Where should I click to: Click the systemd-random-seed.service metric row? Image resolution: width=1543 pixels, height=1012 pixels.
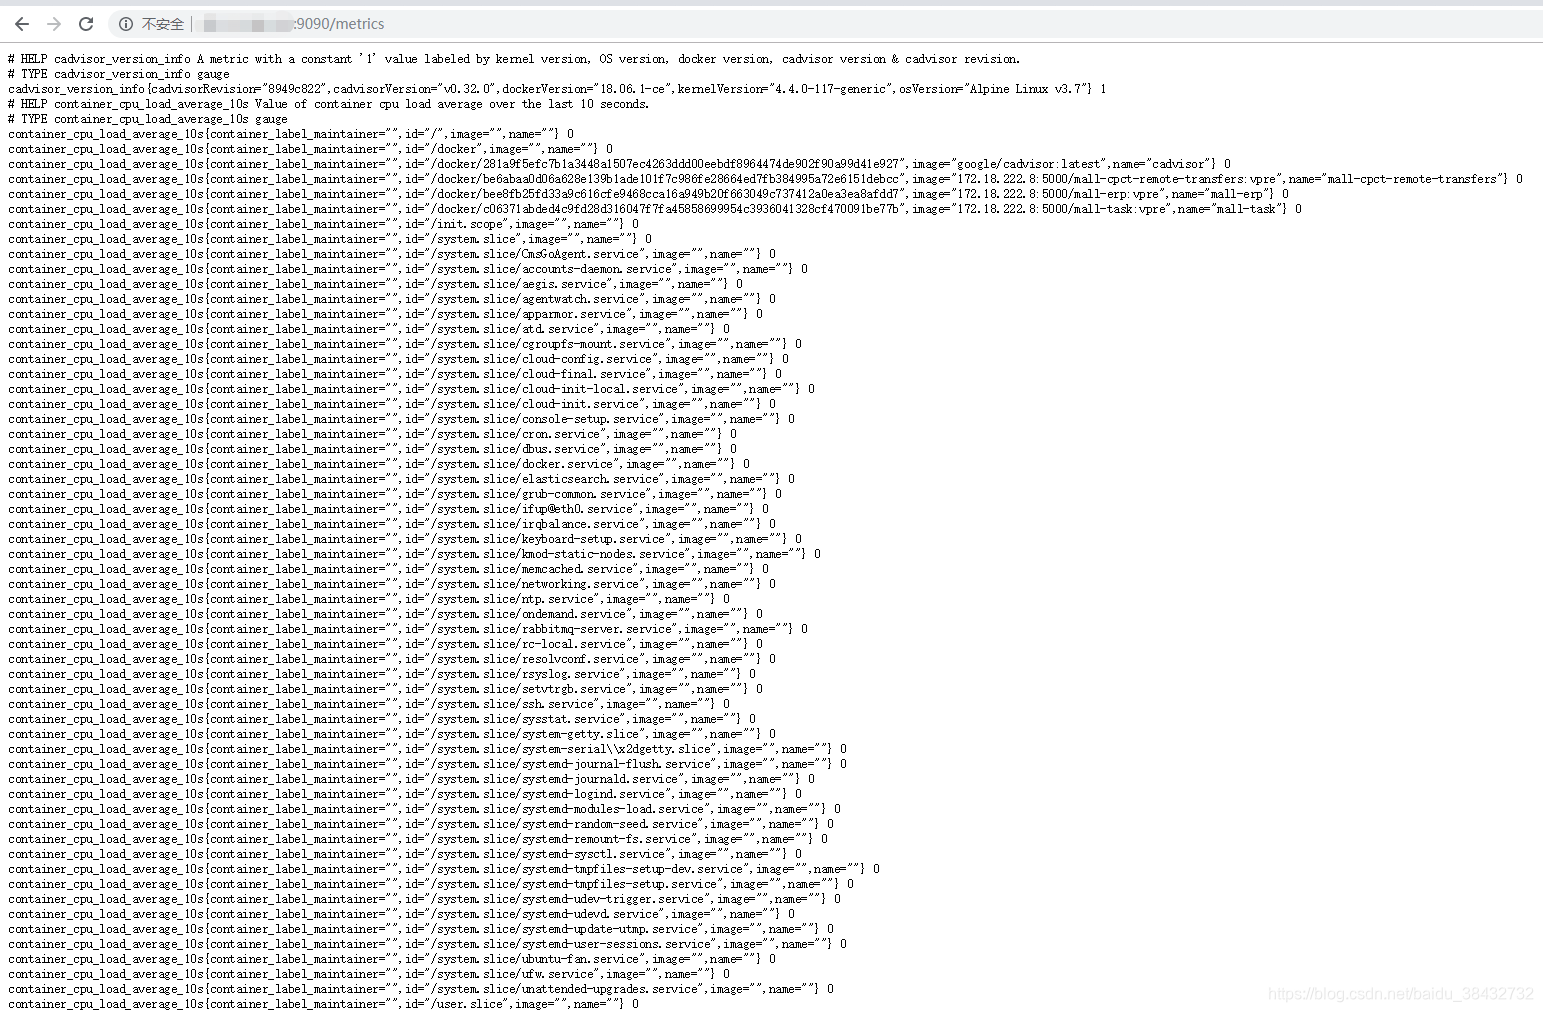[x=421, y=824]
